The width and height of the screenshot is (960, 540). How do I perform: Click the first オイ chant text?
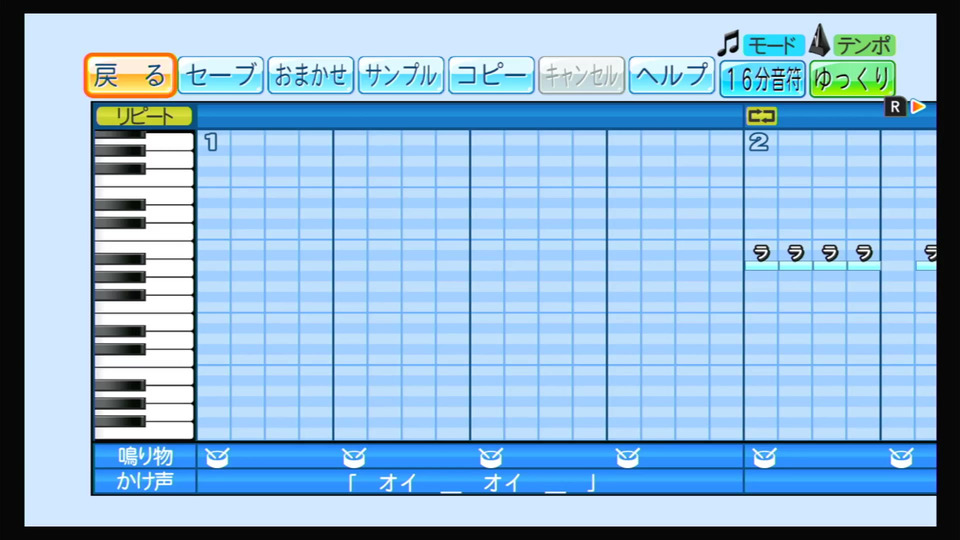[x=398, y=482]
